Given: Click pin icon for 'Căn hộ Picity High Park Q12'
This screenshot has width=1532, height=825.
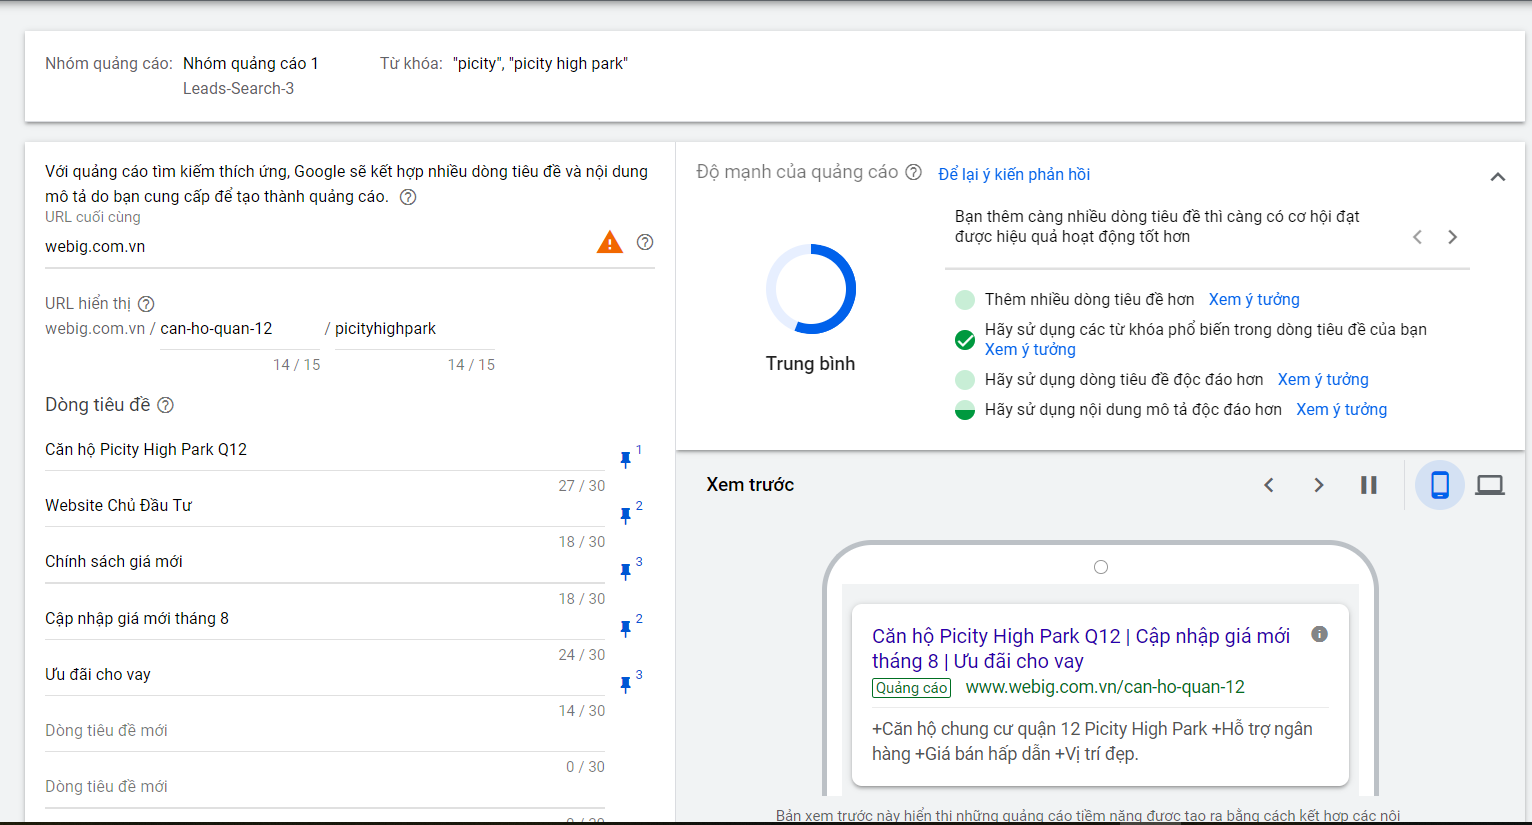Looking at the screenshot, I should [626, 459].
